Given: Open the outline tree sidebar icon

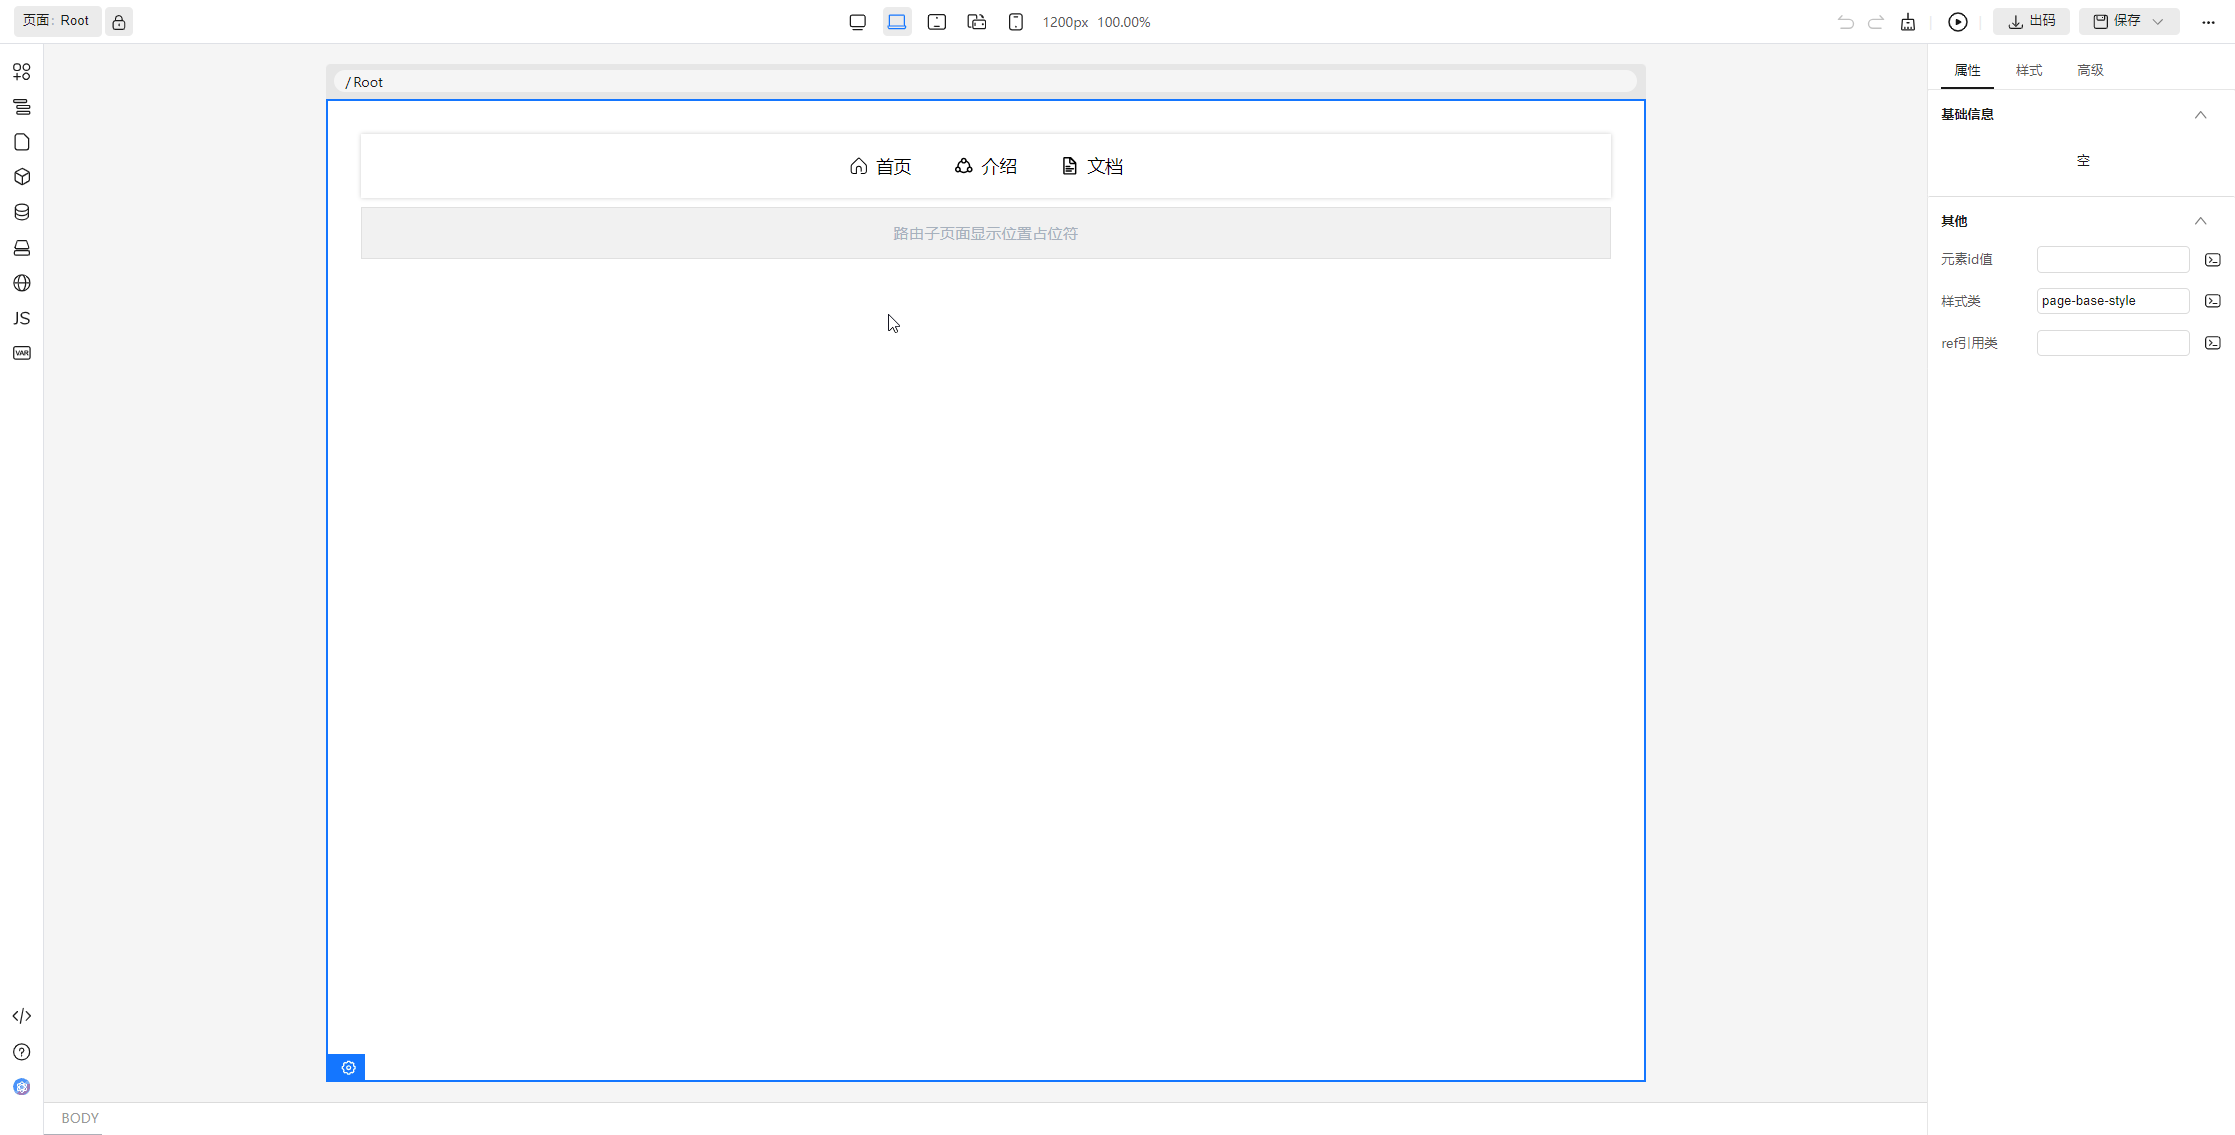Looking at the screenshot, I should click(22, 107).
